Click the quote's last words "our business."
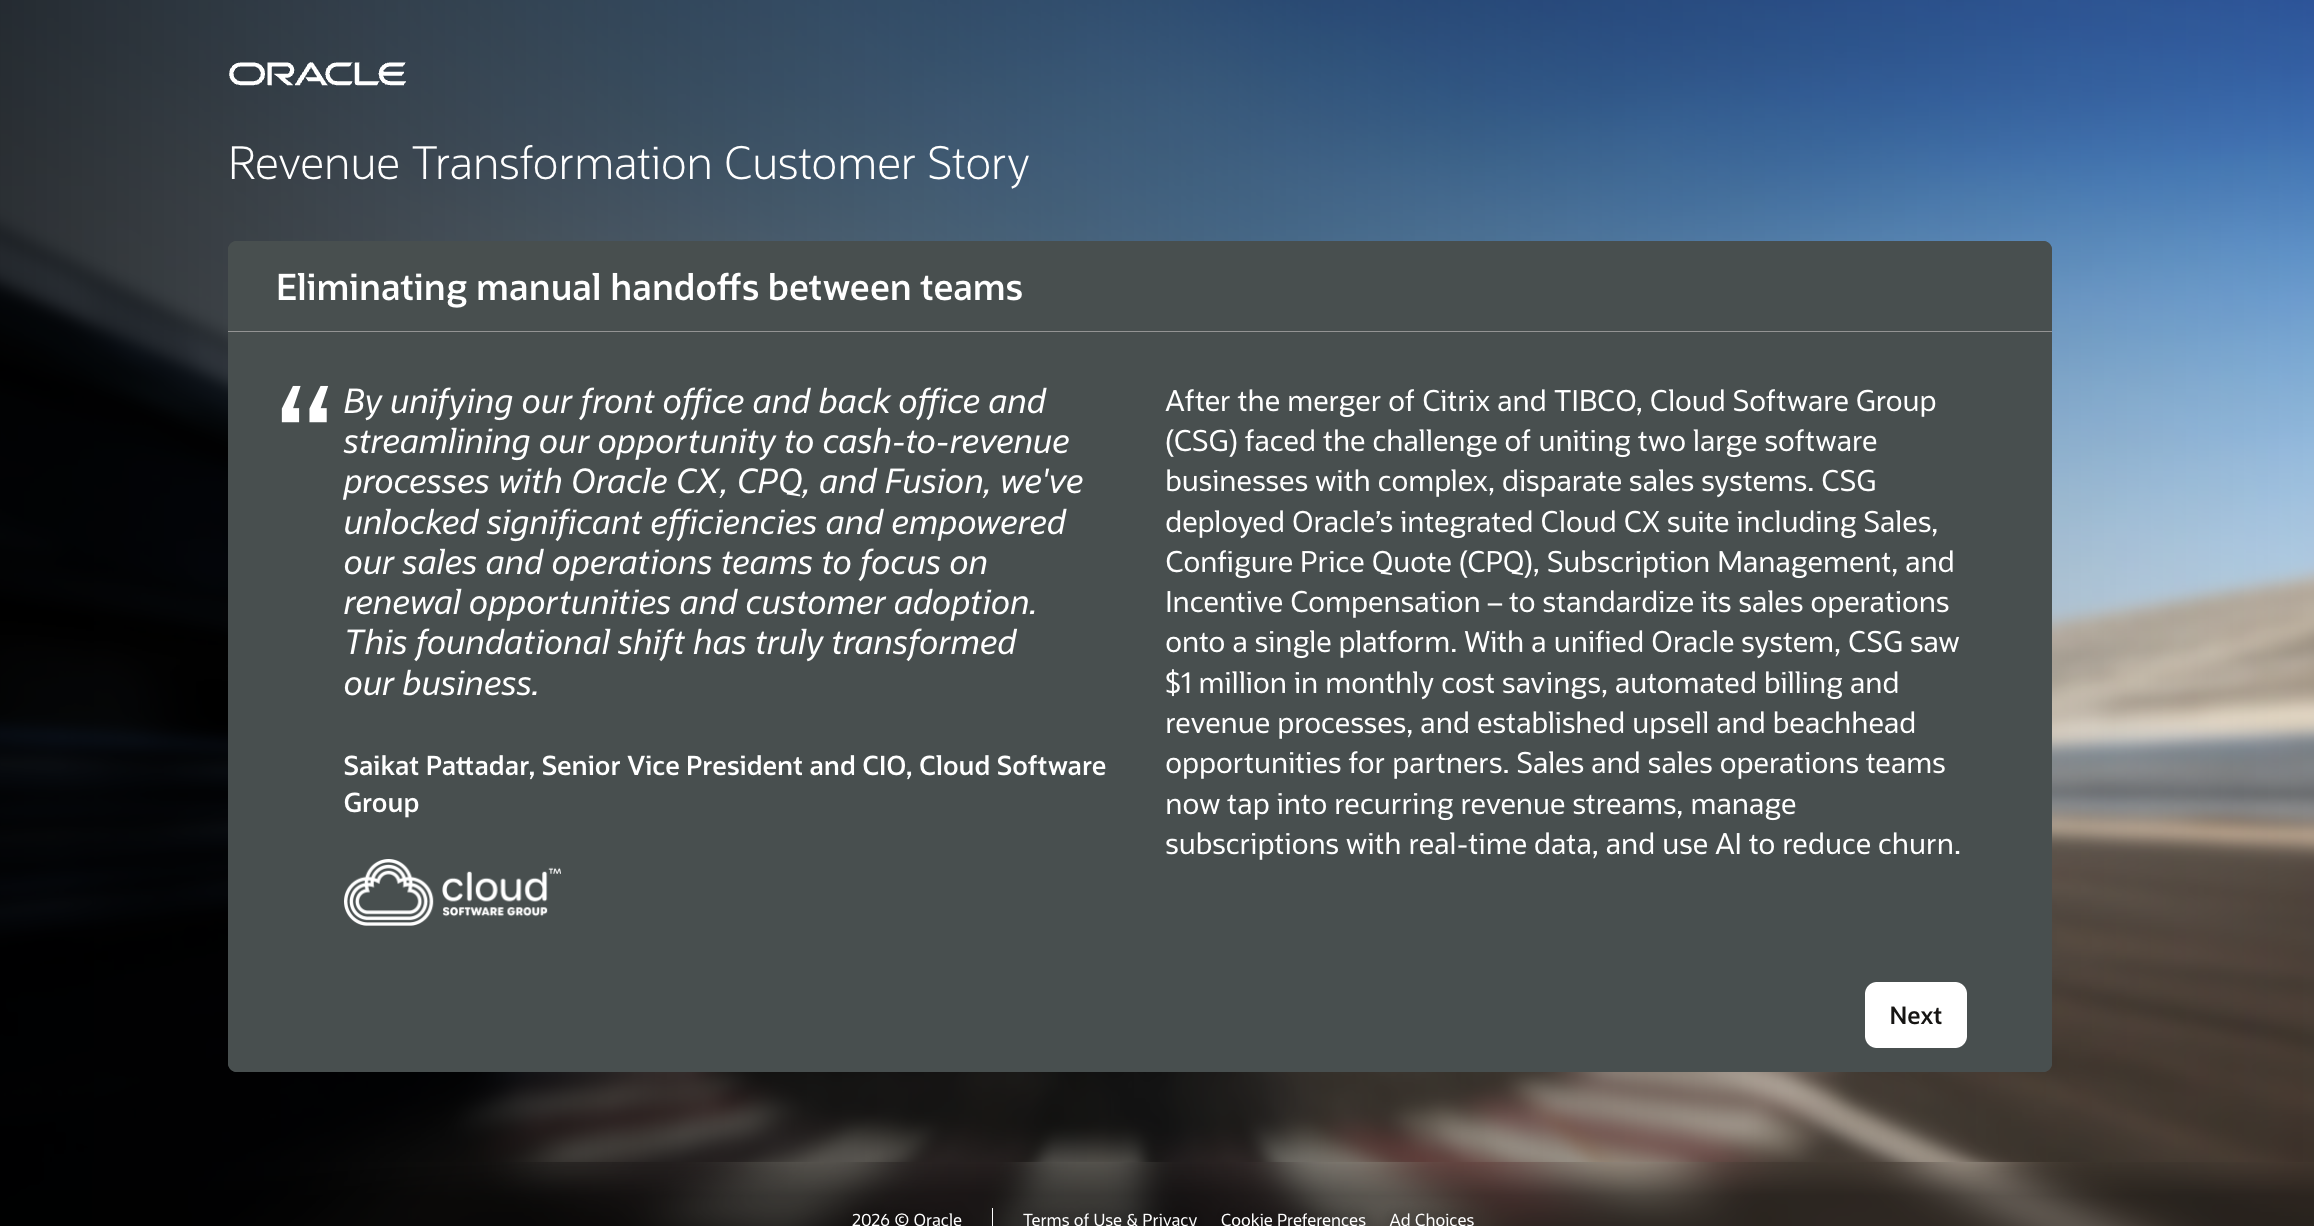 (441, 683)
